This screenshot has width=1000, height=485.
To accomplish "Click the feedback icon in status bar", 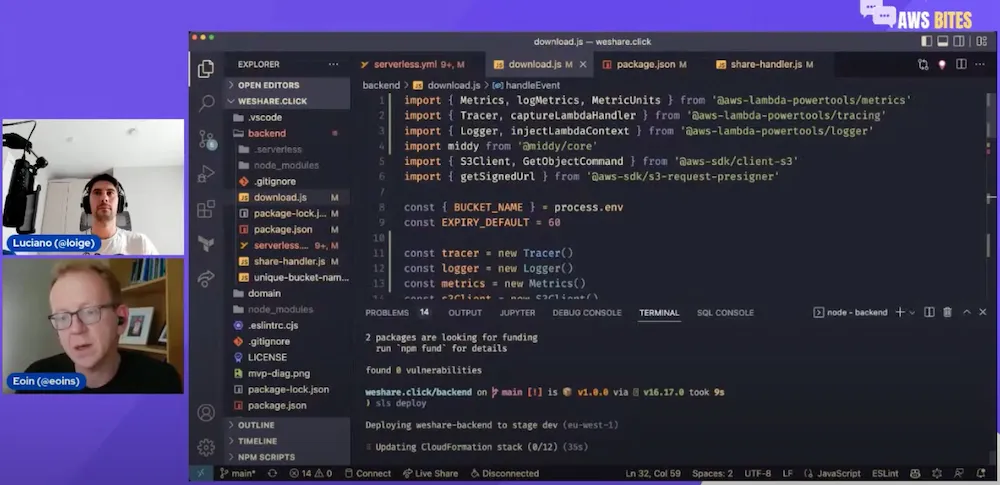I will pos(959,474).
